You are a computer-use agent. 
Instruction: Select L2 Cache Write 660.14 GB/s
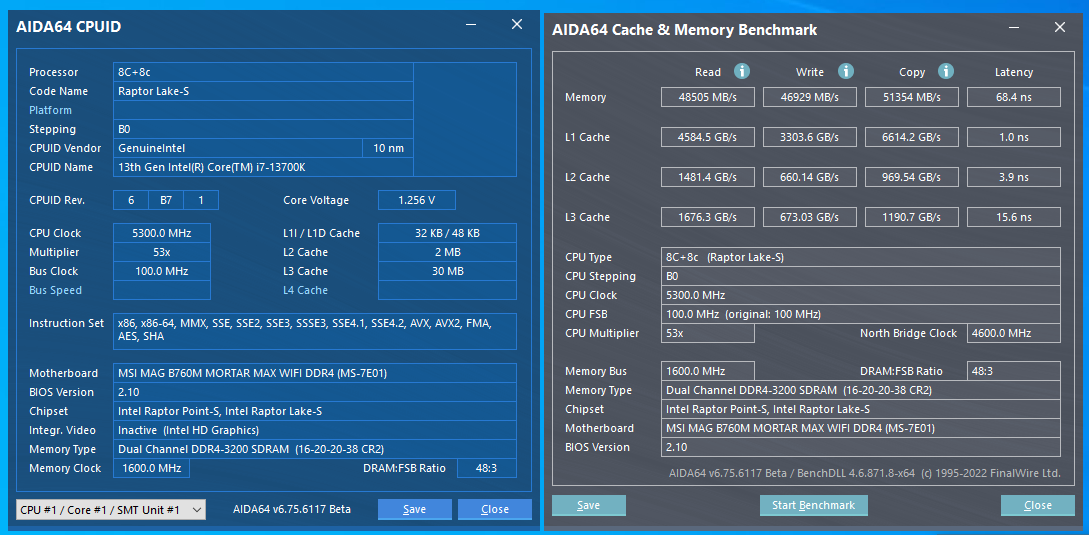810,177
